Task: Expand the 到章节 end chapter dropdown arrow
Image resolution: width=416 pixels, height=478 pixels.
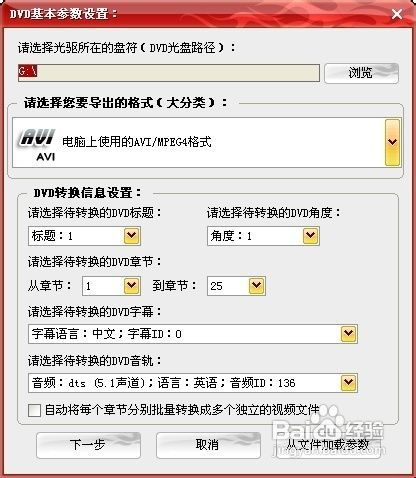Action: (x=257, y=286)
